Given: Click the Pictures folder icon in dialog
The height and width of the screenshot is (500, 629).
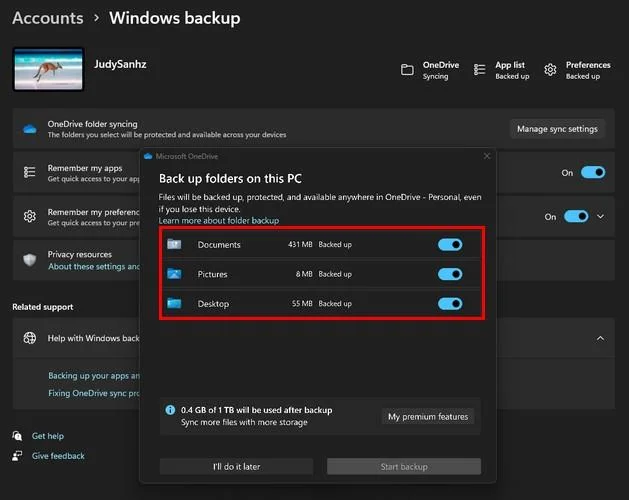Looking at the screenshot, I should [174, 274].
